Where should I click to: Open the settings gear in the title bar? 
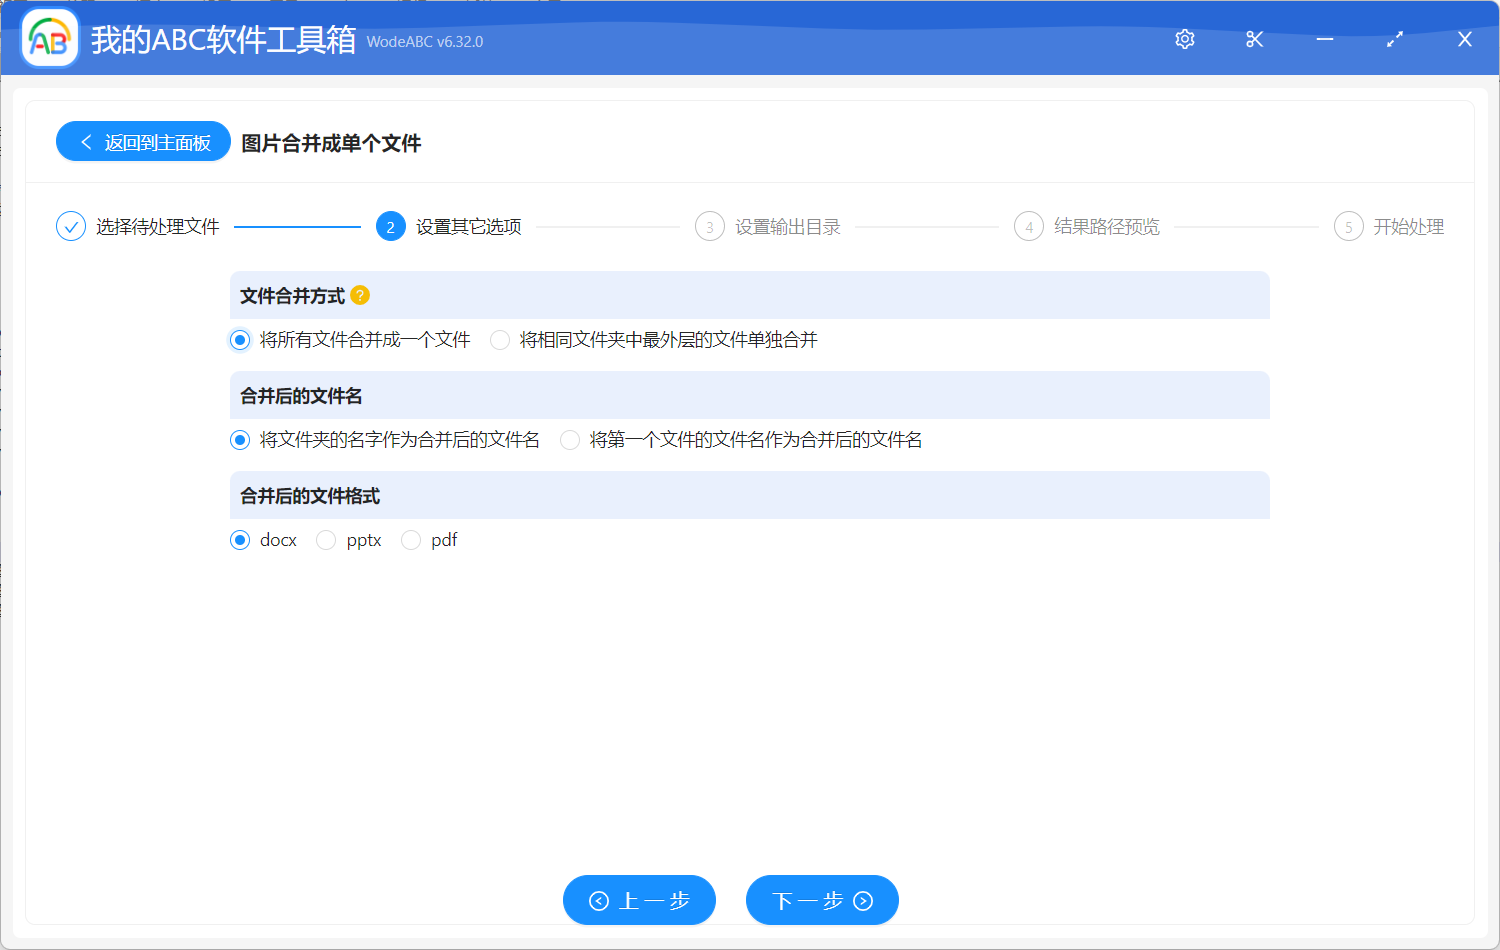(1184, 38)
